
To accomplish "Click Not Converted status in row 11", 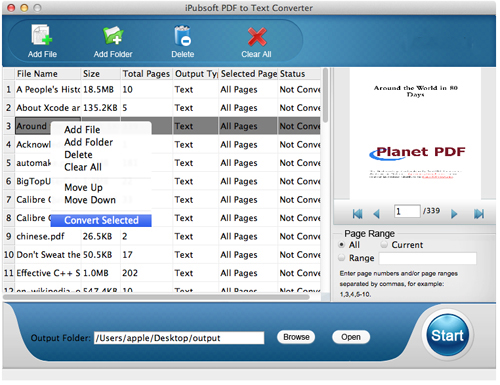I will point(300,273).
